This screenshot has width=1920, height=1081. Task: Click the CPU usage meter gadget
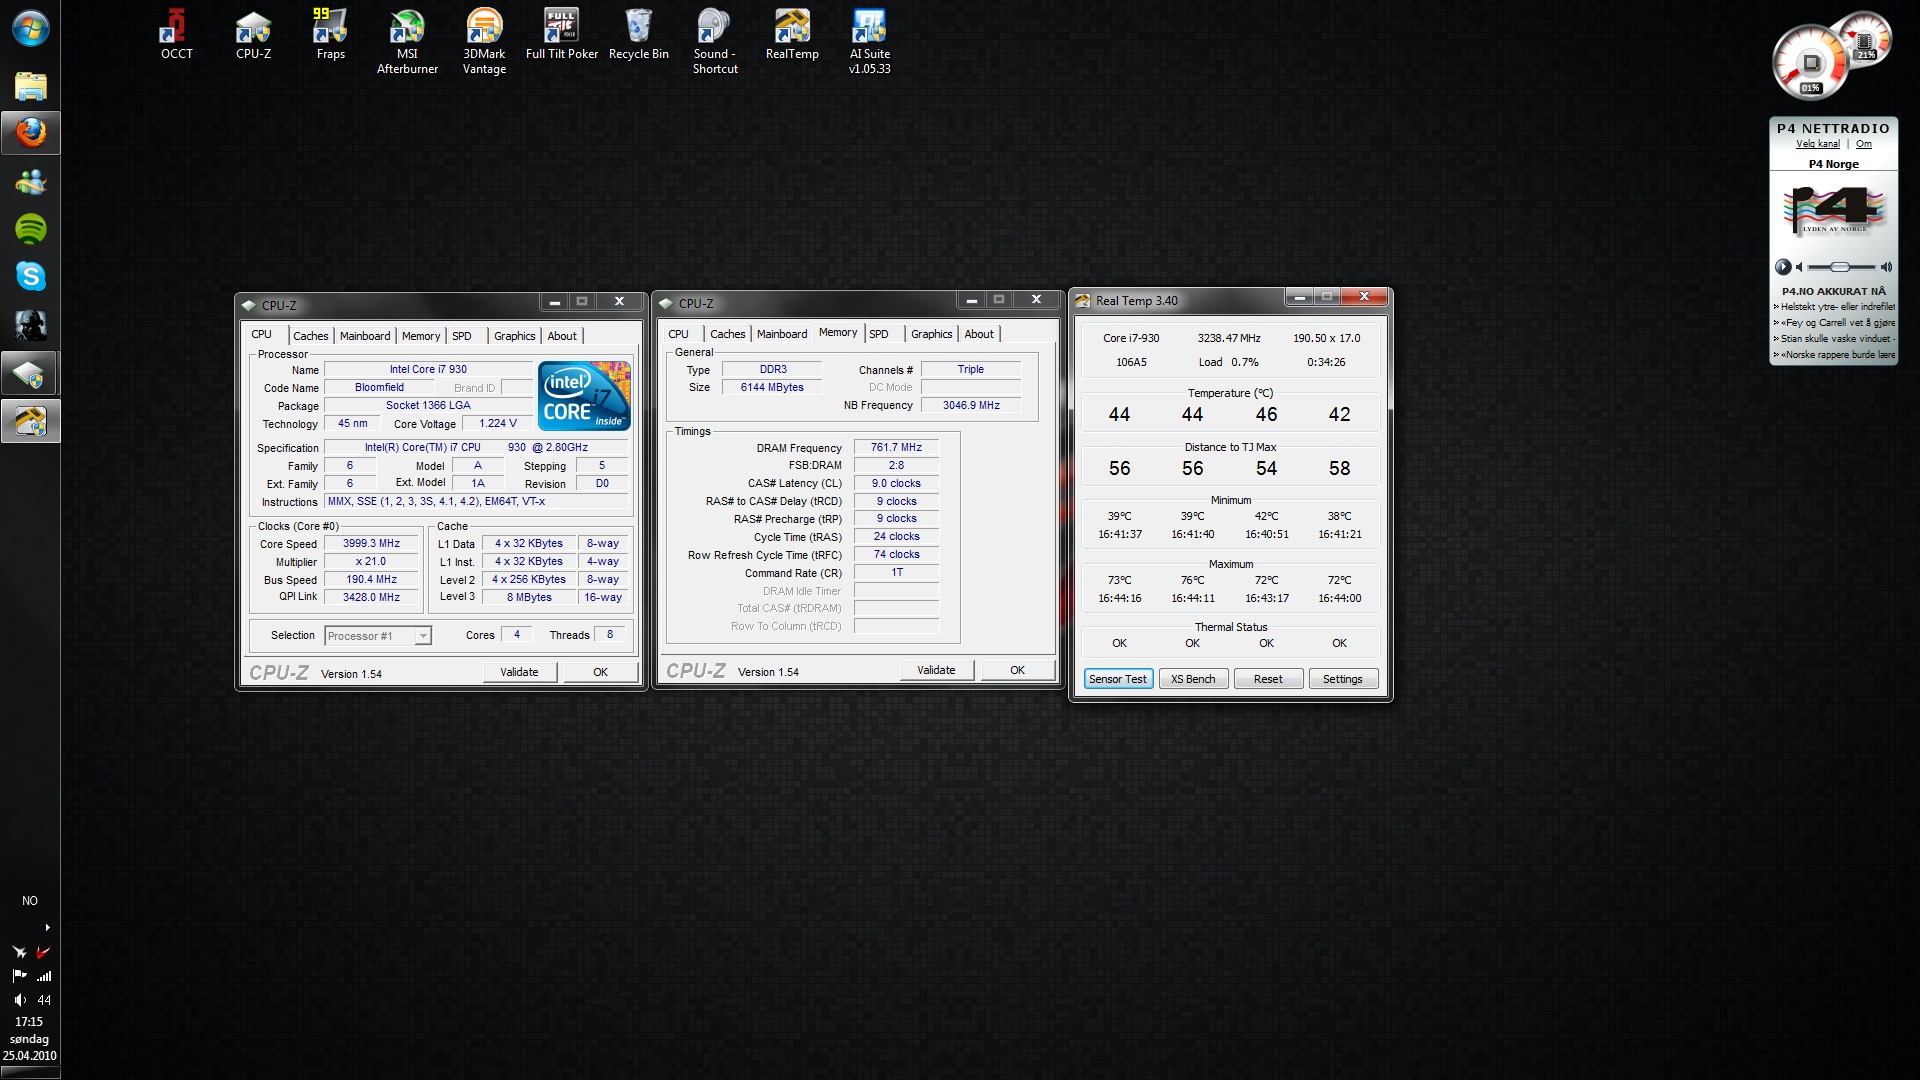(1811, 65)
